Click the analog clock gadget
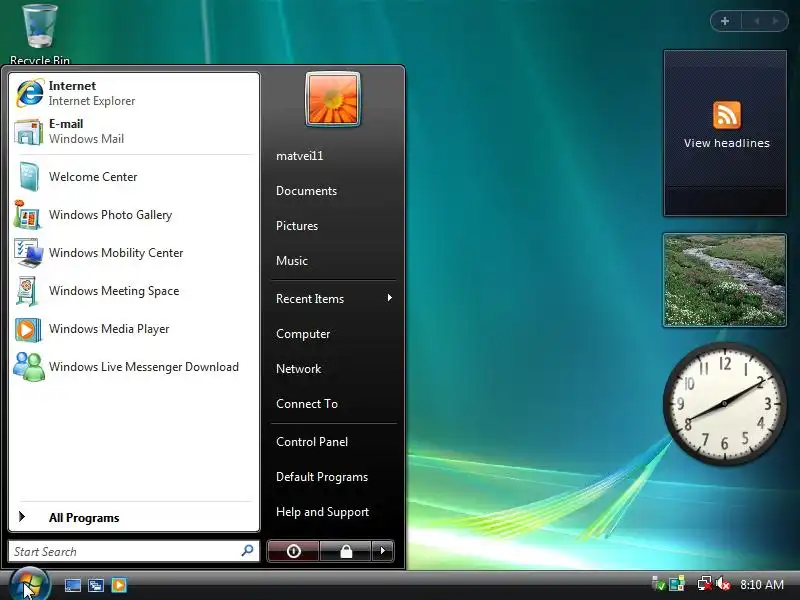Screen dimensions: 800x600 click(724, 404)
